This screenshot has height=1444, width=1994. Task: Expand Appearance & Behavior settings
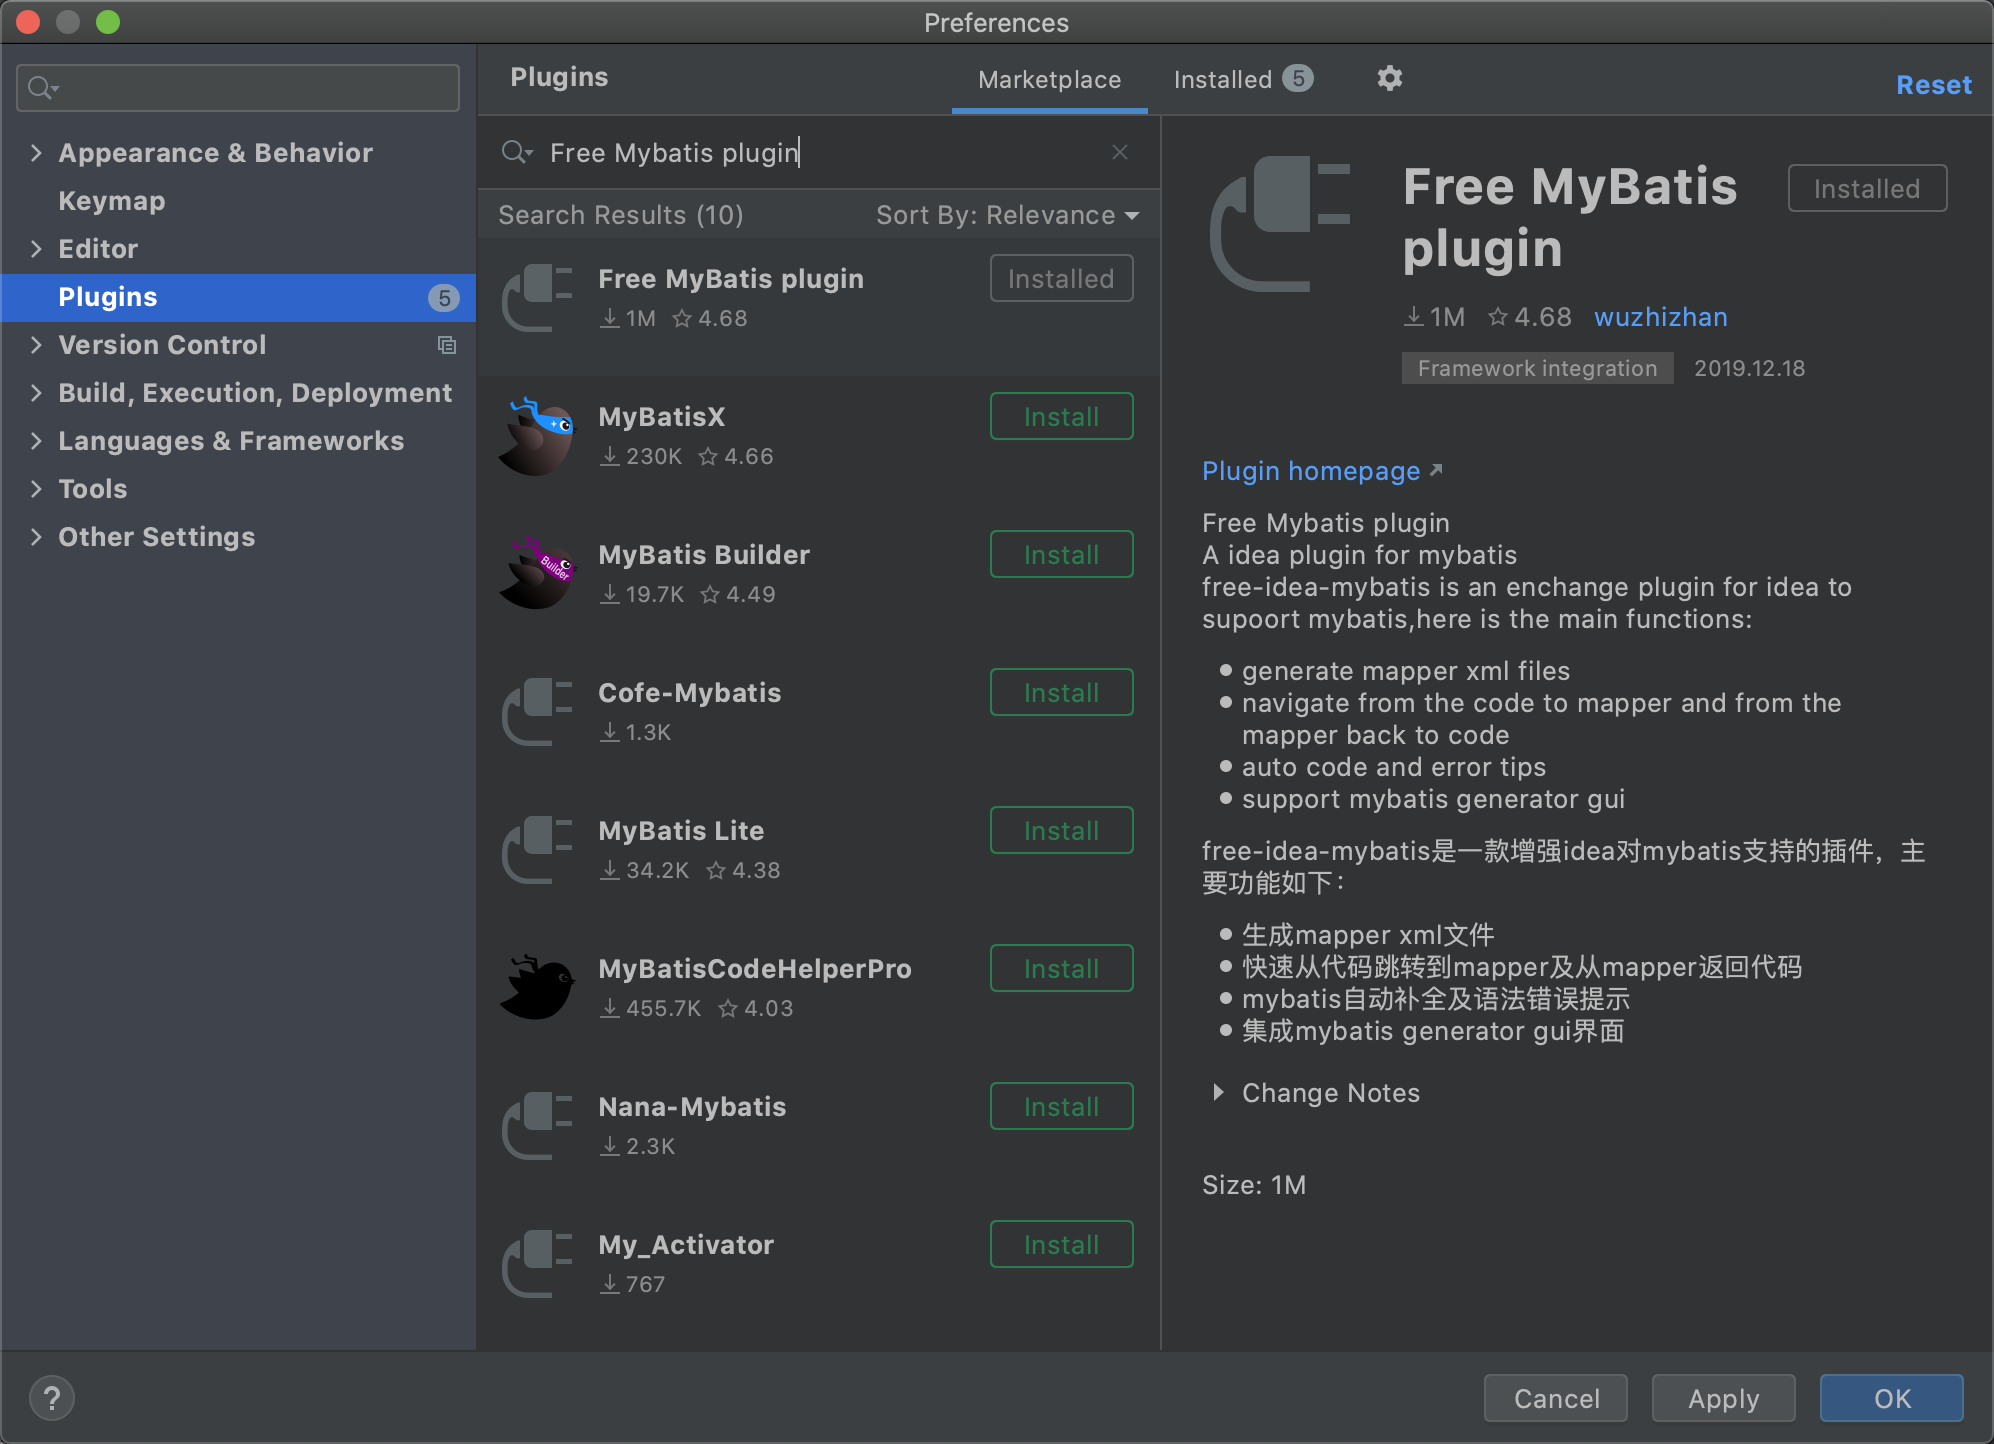click(36, 153)
